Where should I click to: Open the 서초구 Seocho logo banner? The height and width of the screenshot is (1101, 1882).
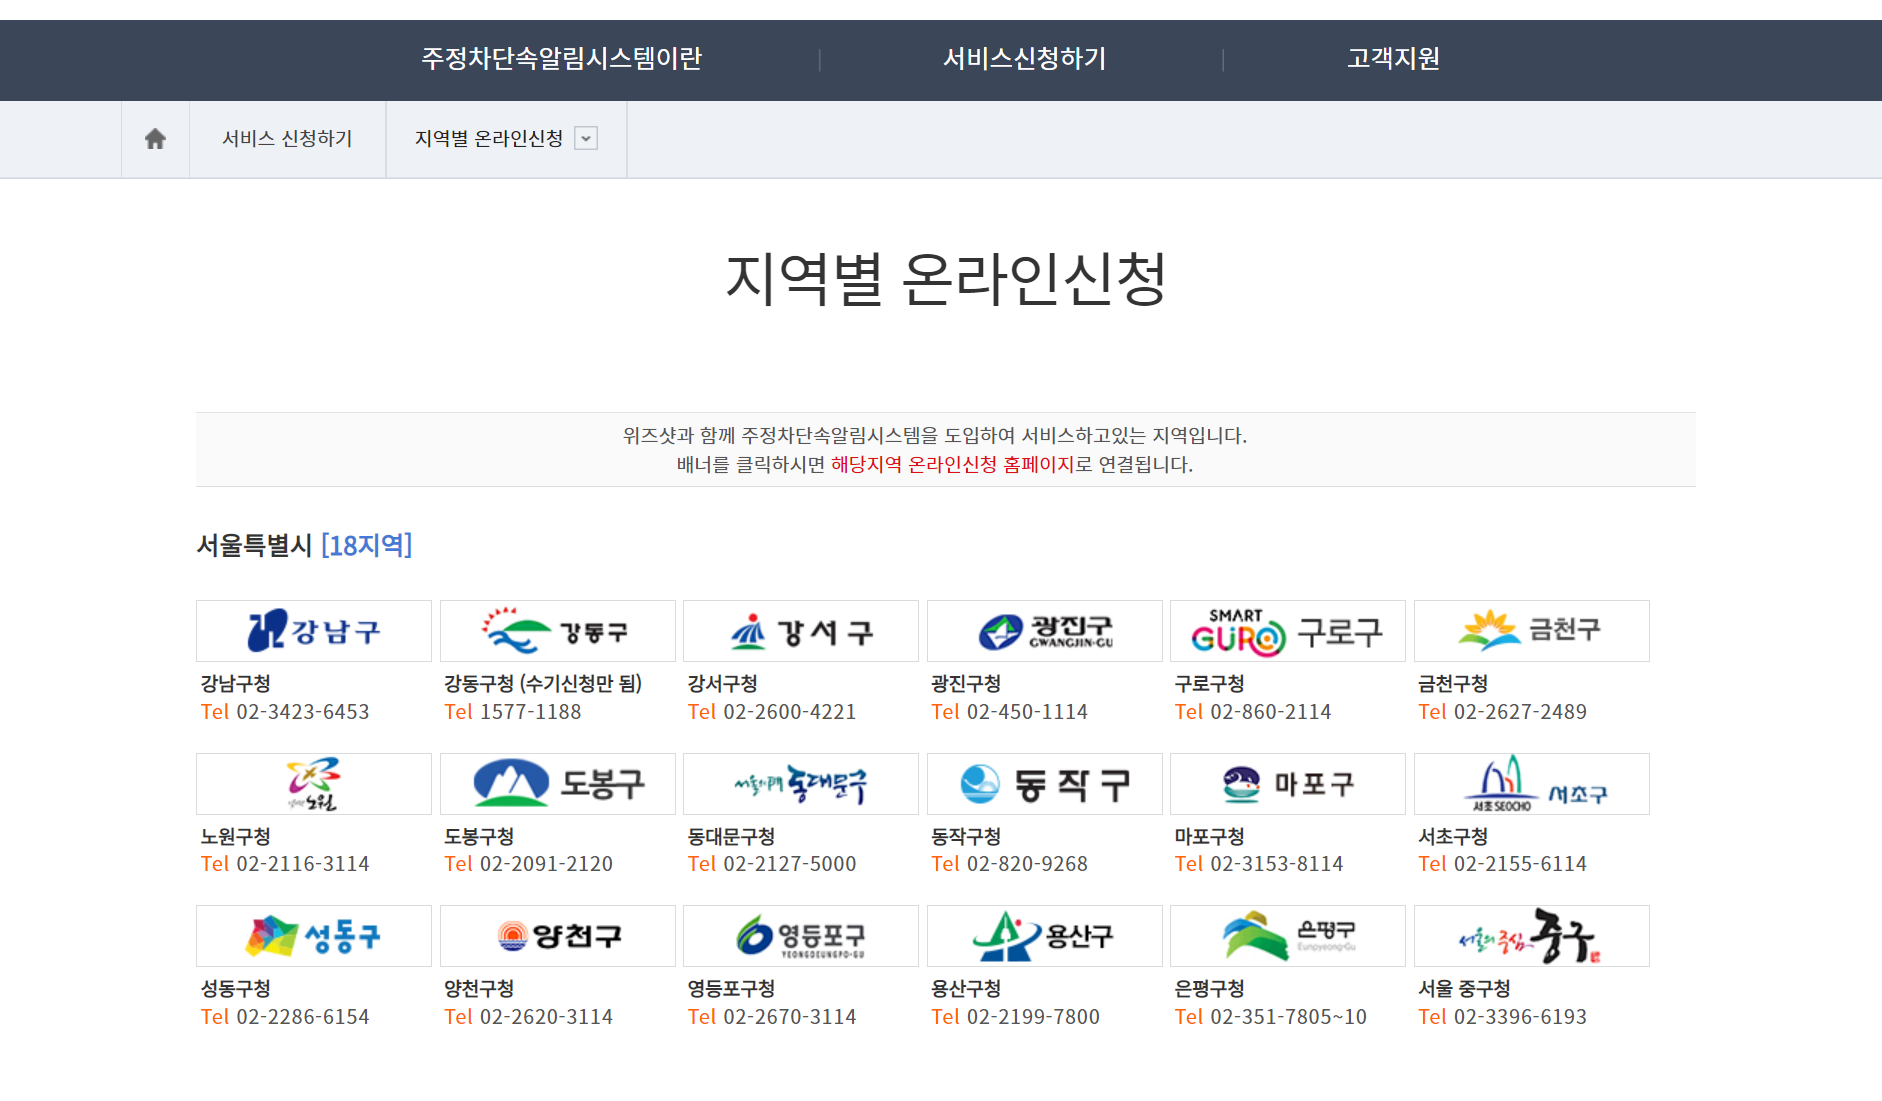point(1532,784)
